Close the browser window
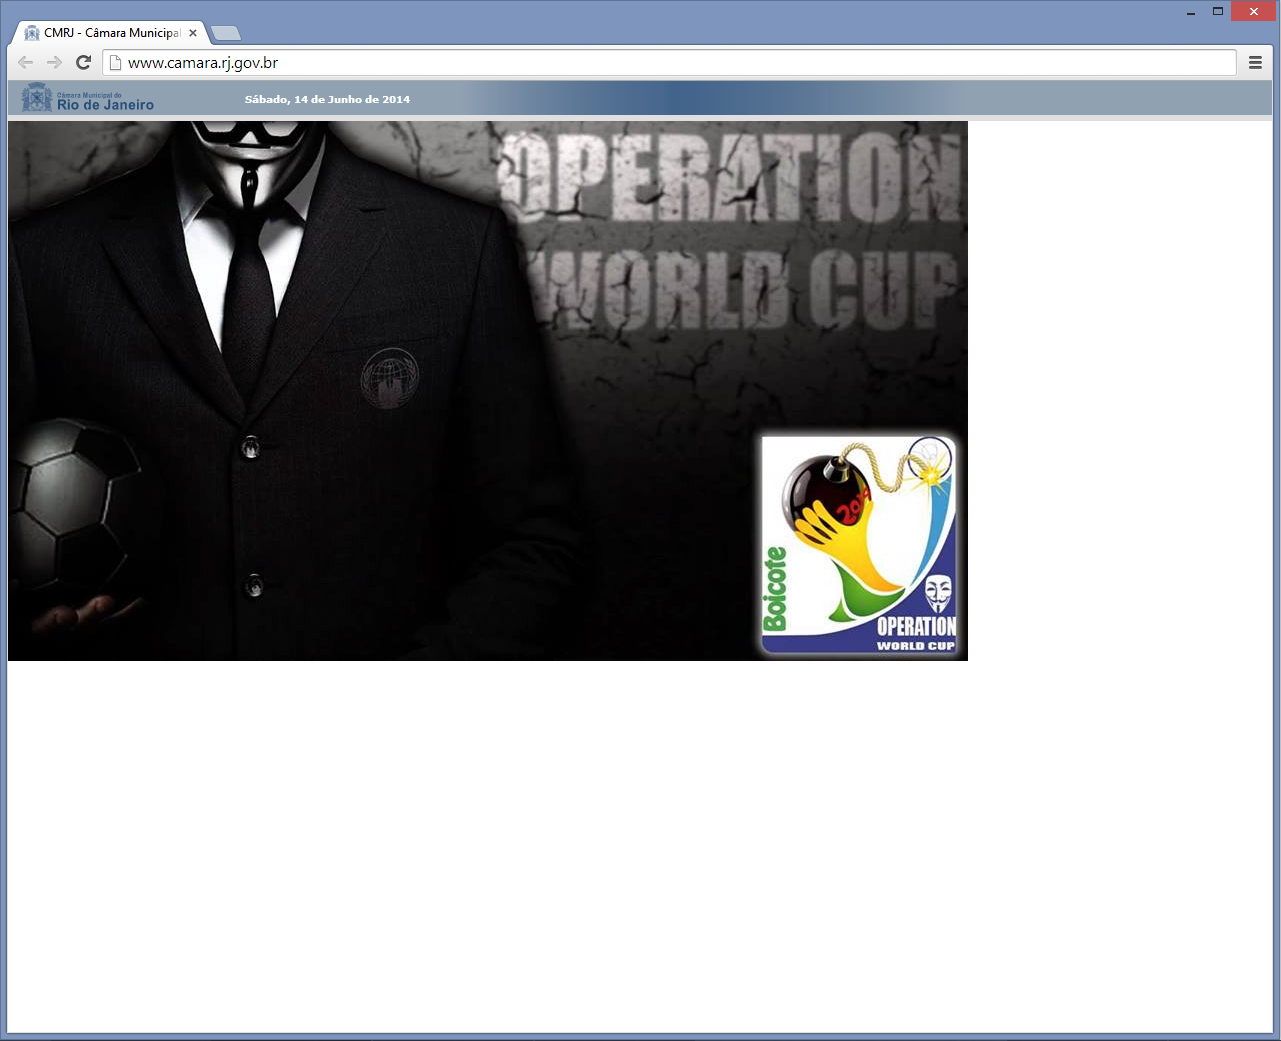 (x=1254, y=12)
